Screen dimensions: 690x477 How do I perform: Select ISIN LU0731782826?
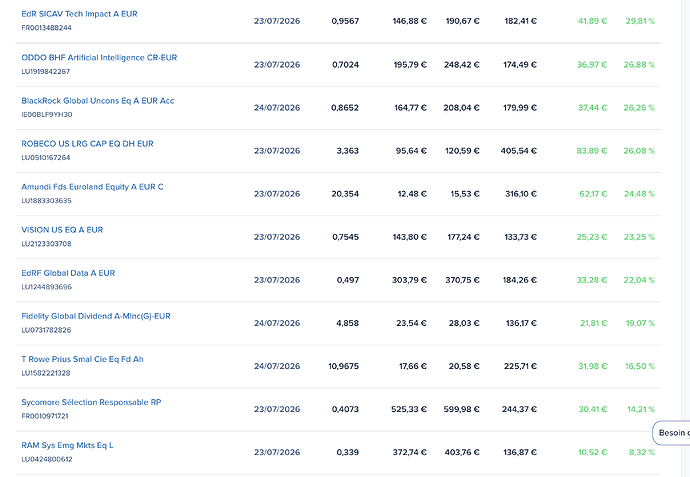[46, 330]
